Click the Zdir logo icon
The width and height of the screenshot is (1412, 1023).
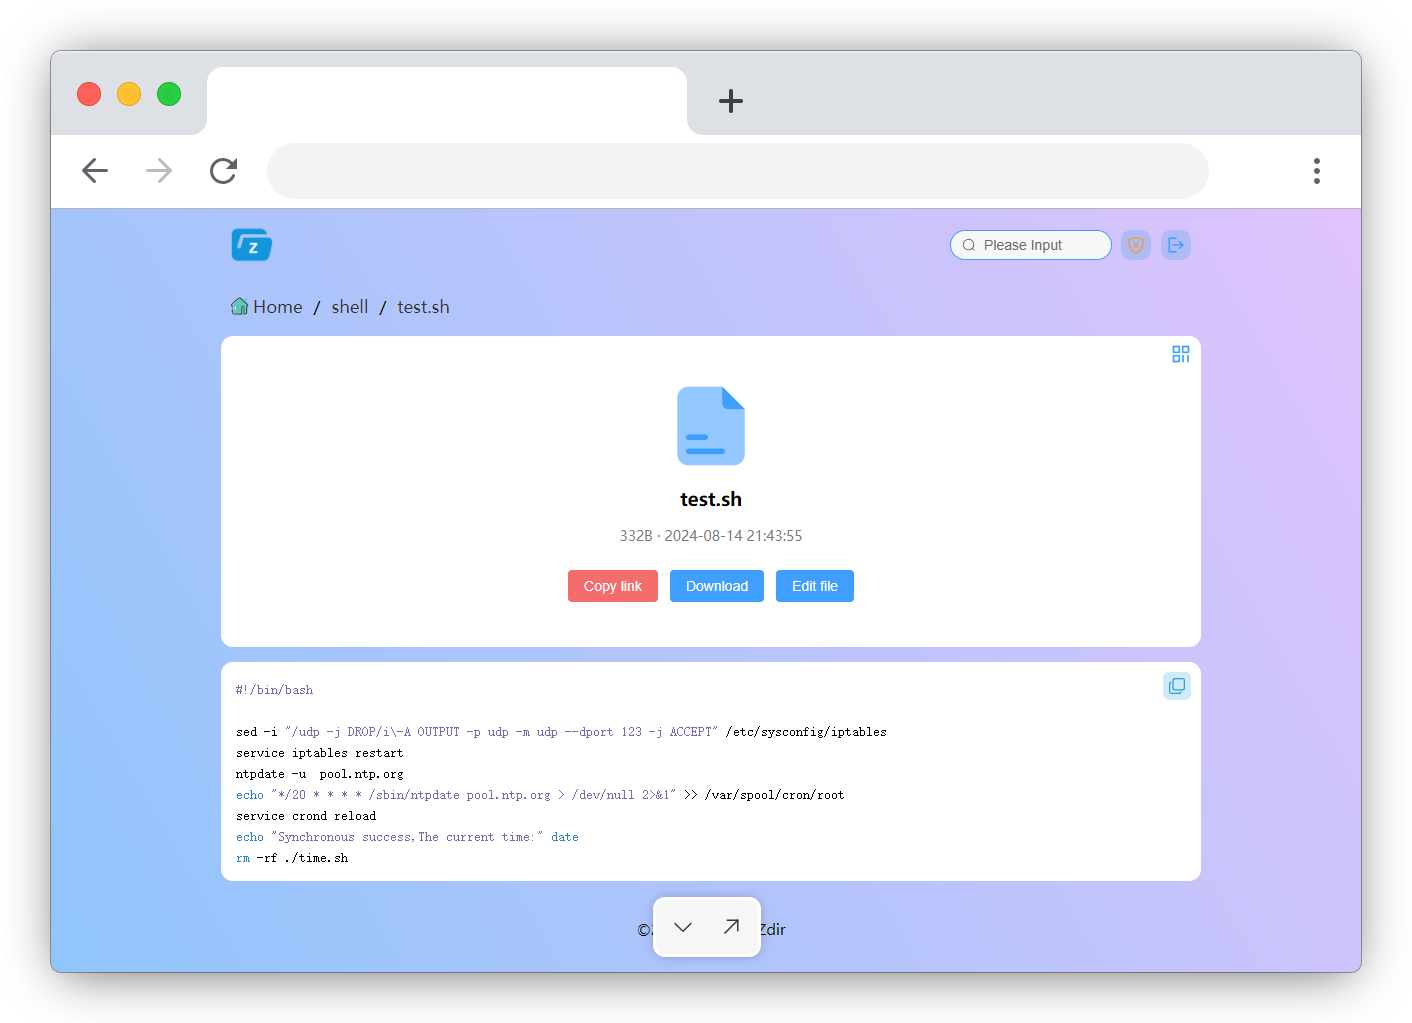click(251, 244)
